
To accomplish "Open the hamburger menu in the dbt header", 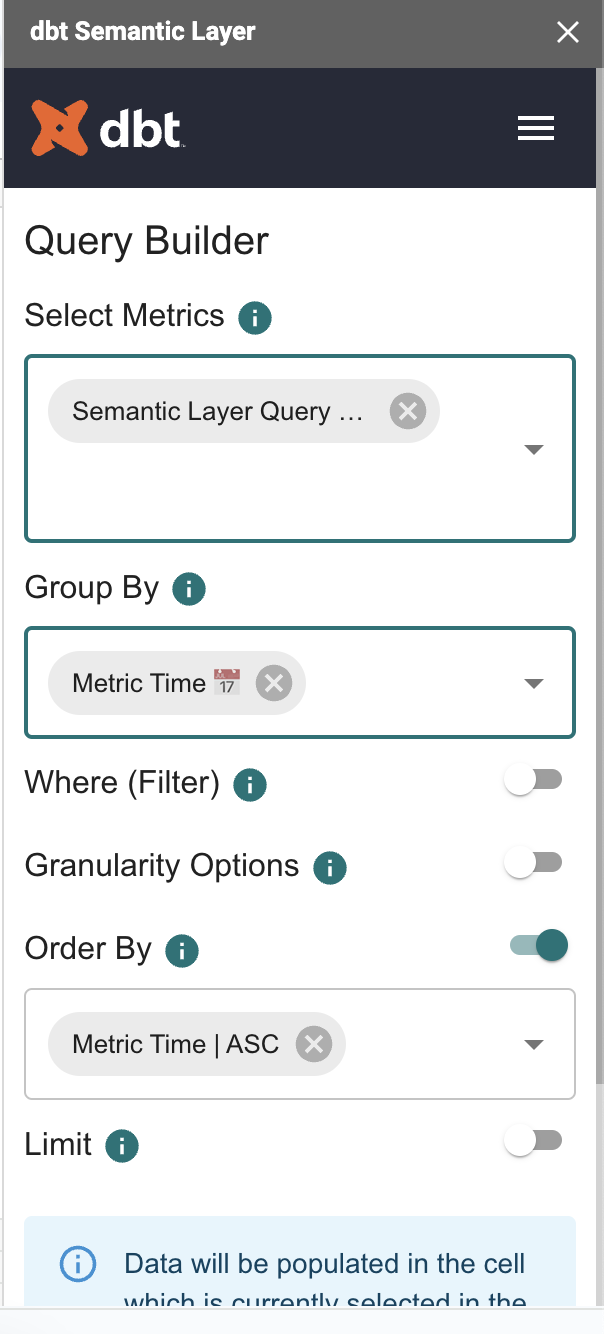I will tap(536, 128).
